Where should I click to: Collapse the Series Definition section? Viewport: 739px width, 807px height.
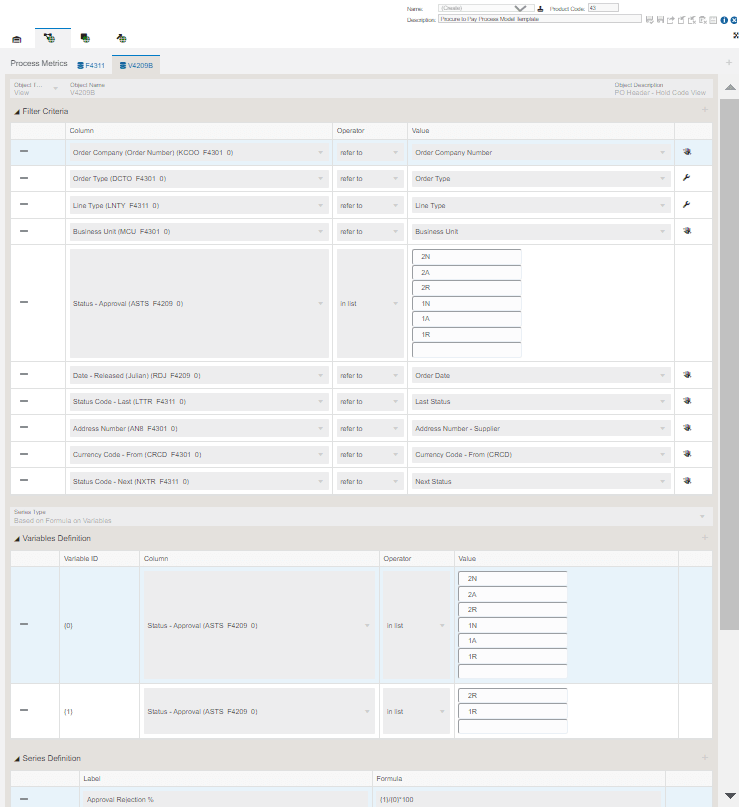[16, 759]
